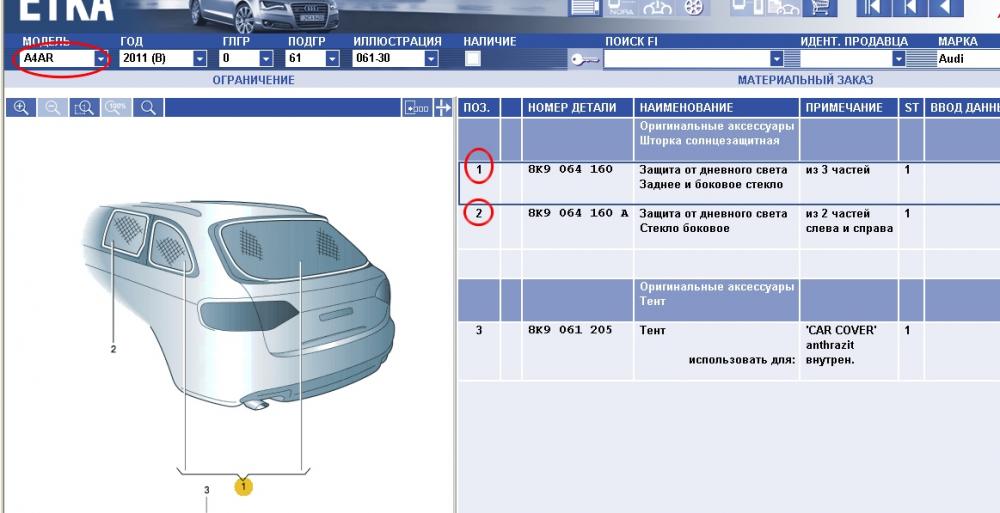
Task: Click the vehicle lift toolbar icon
Action: coord(658,8)
